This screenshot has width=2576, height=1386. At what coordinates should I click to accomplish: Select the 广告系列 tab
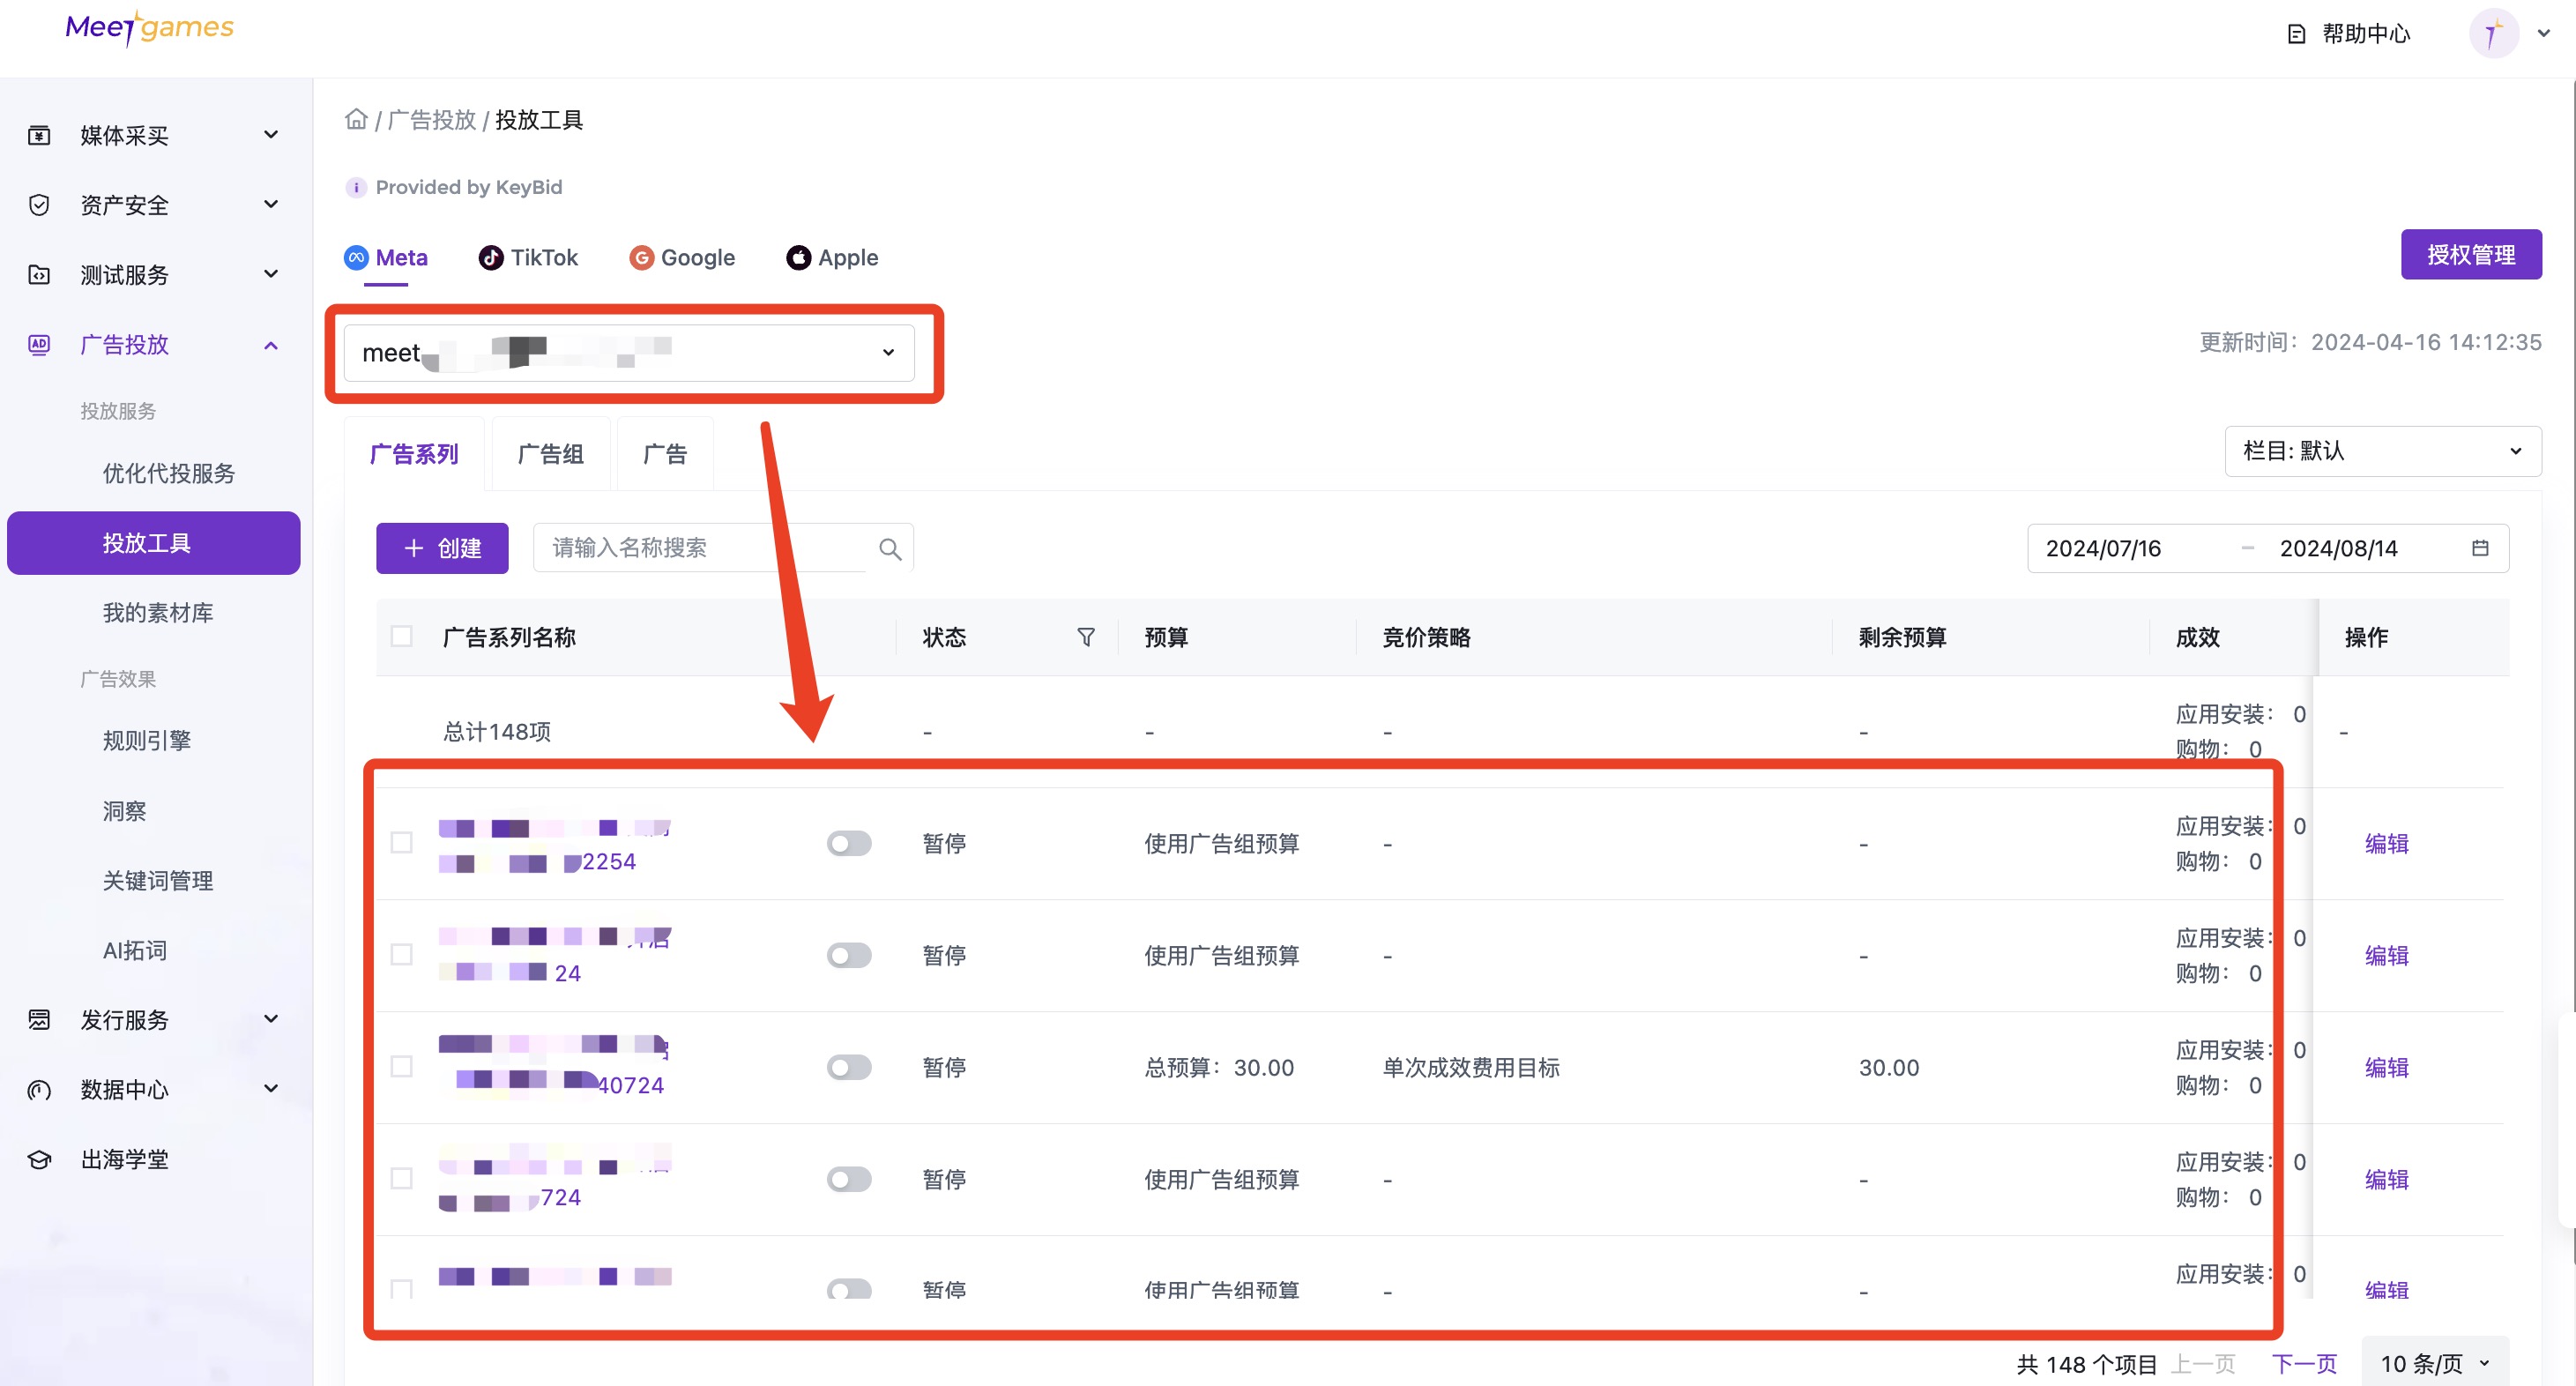[414, 455]
